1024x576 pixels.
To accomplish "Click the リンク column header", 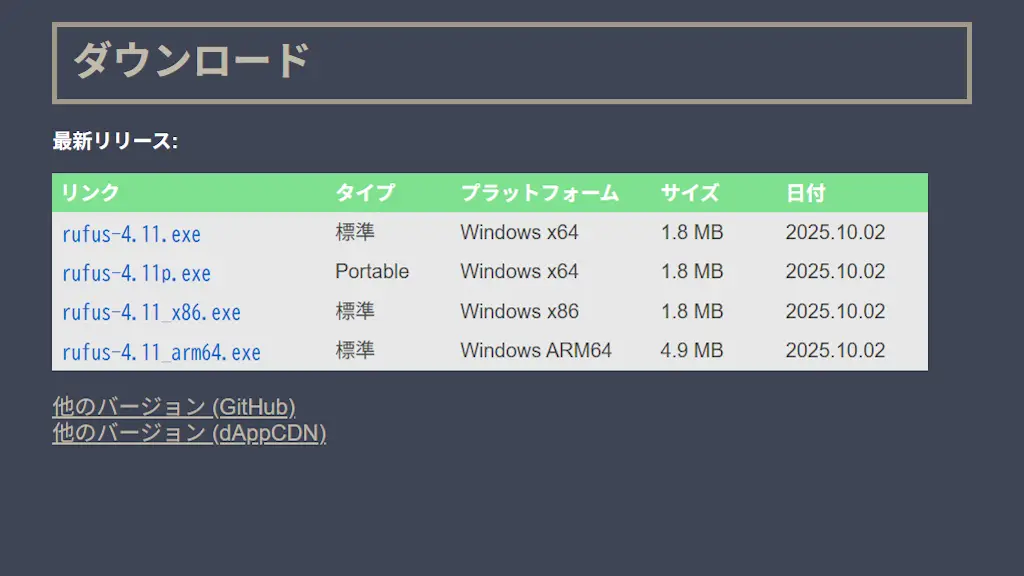I will click(90, 193).
